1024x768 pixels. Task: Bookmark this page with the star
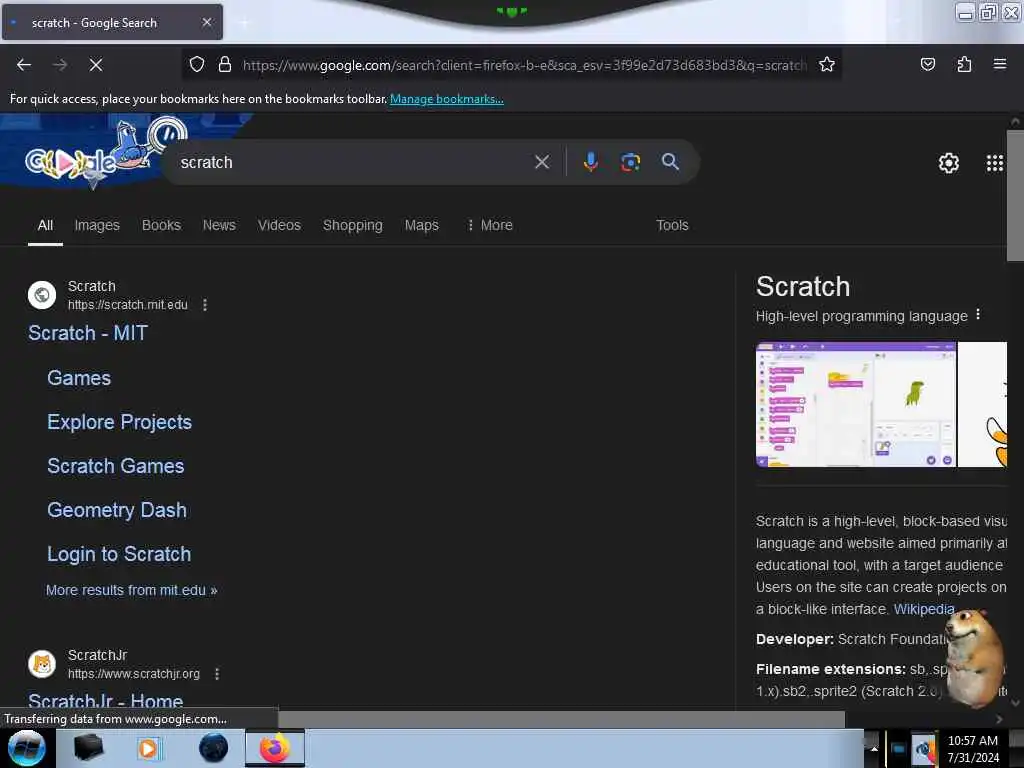point(827,64)
